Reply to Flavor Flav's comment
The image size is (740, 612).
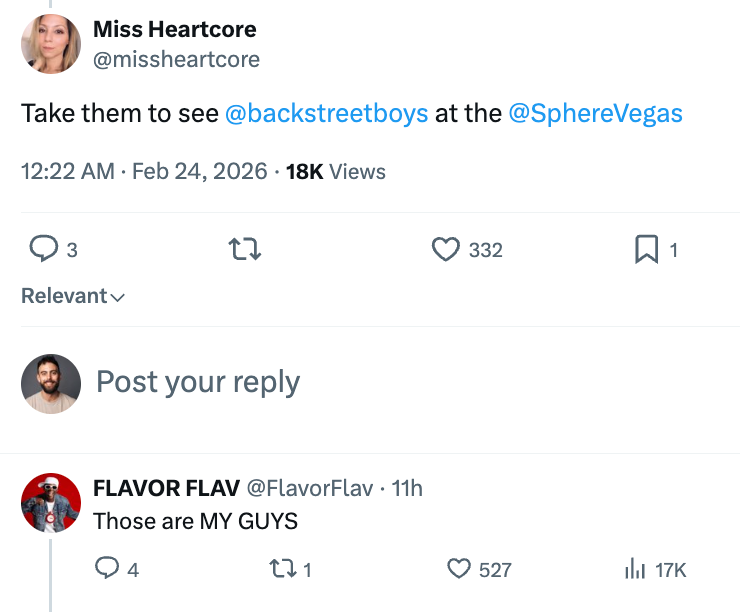pyautogui.click(x=107, y=569)
